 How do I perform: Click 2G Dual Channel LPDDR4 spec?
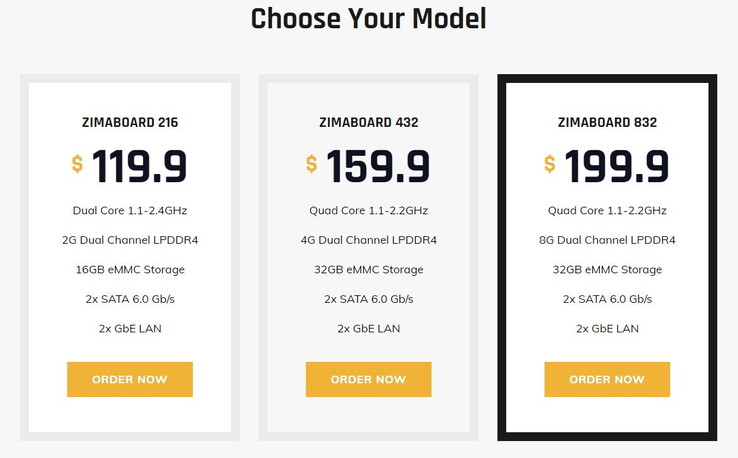130,240
